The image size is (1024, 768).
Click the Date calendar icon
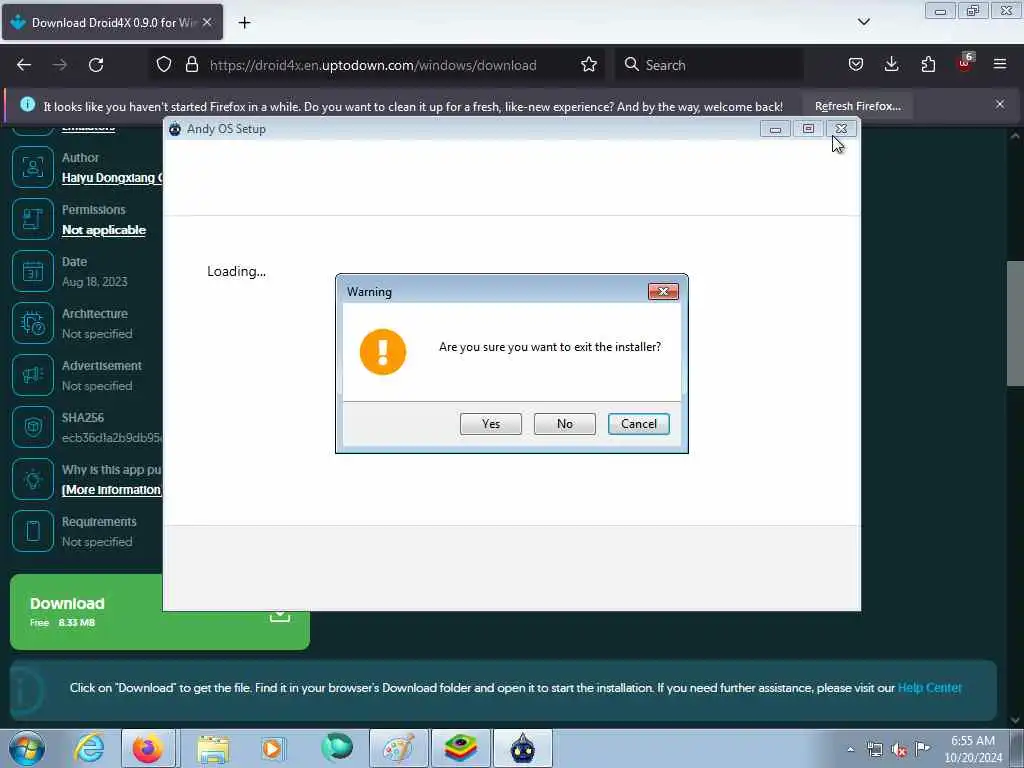coord(33,271)
